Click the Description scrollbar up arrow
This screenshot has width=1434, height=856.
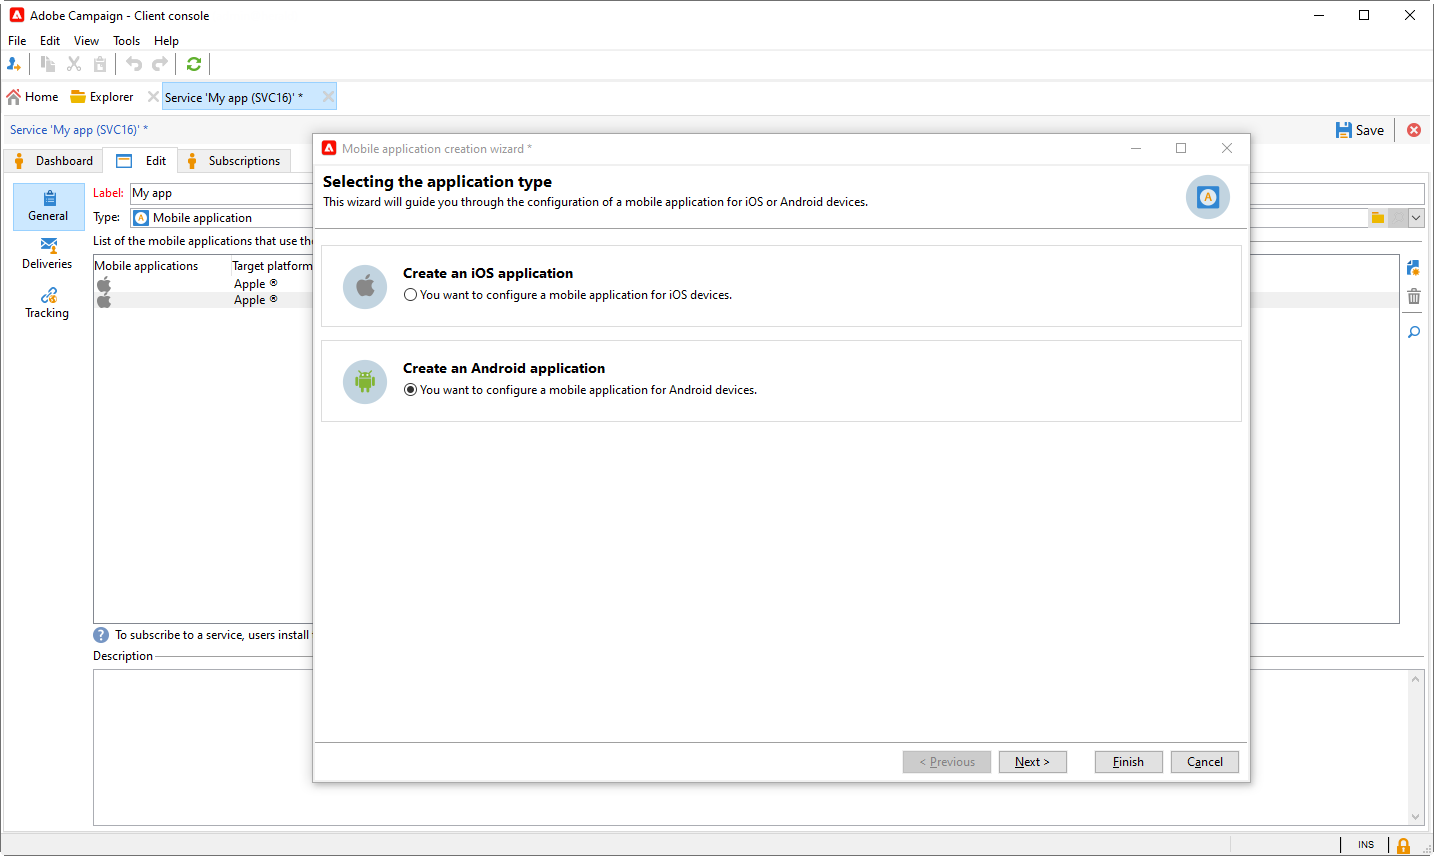(x=1415, y=679)
